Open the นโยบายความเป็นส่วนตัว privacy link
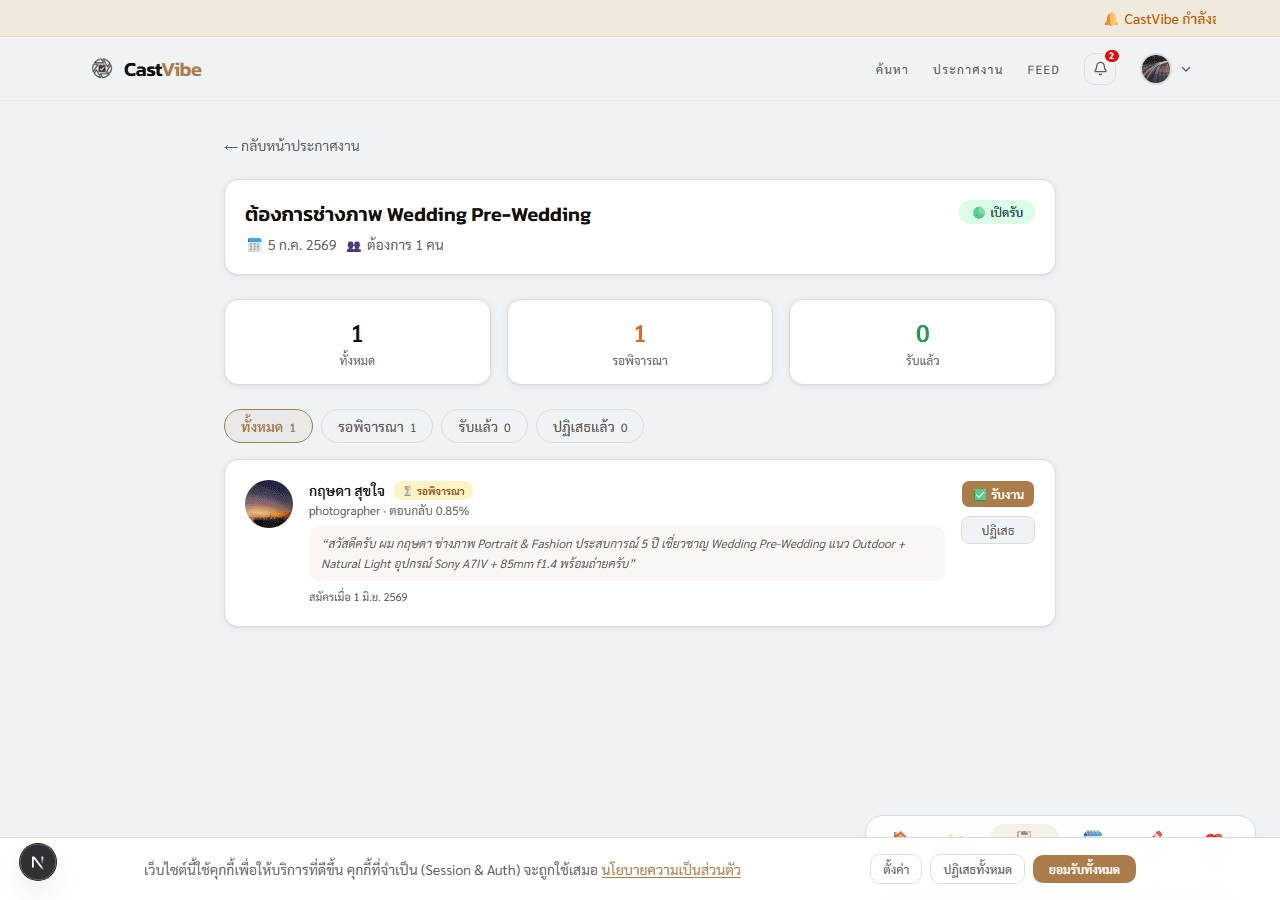This screenshot has width=1280, height=900. coord(671,870)
